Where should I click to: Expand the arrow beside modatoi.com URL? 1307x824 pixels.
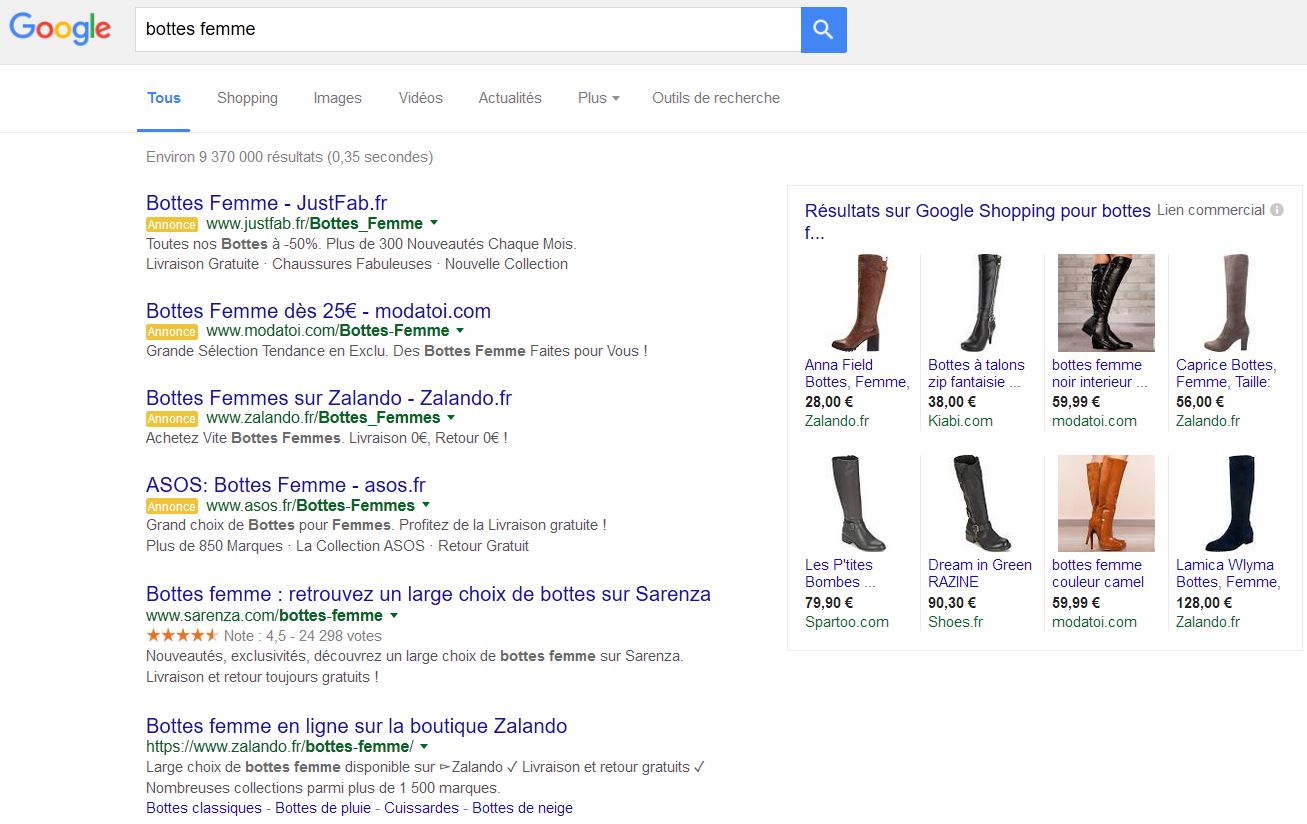[x=460, y=330]
